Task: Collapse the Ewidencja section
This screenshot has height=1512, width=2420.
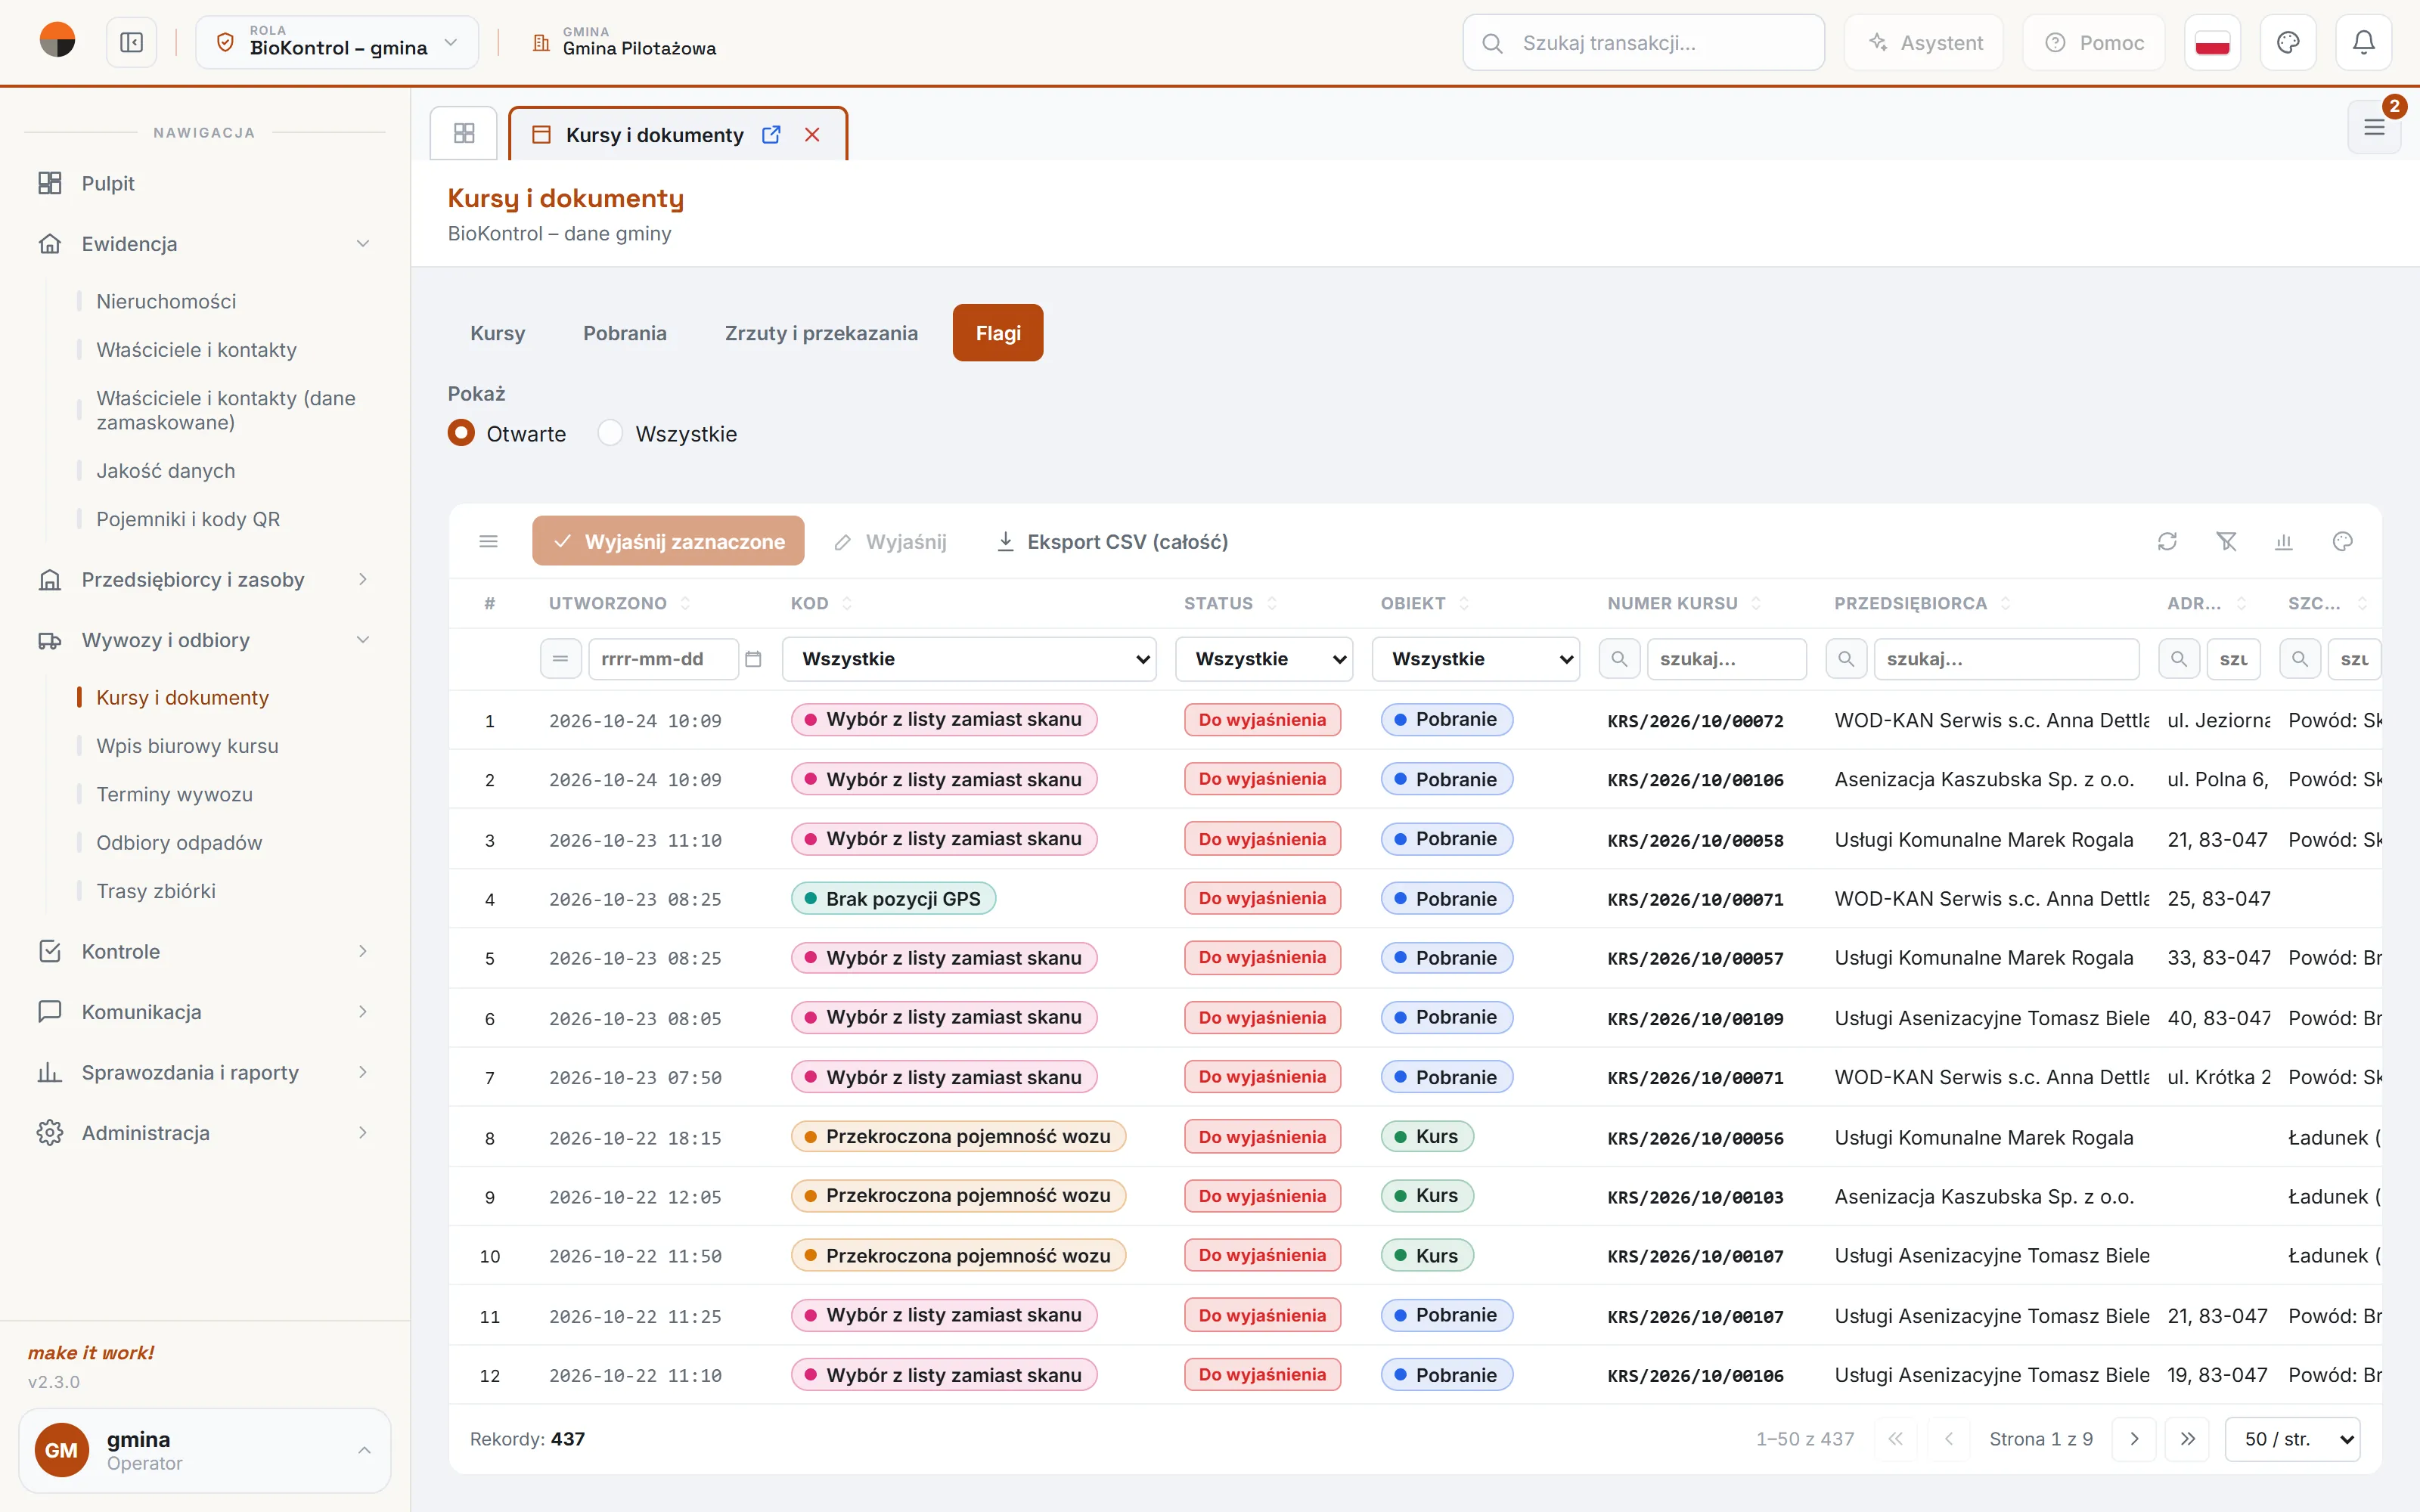Action: click(205, 244)
